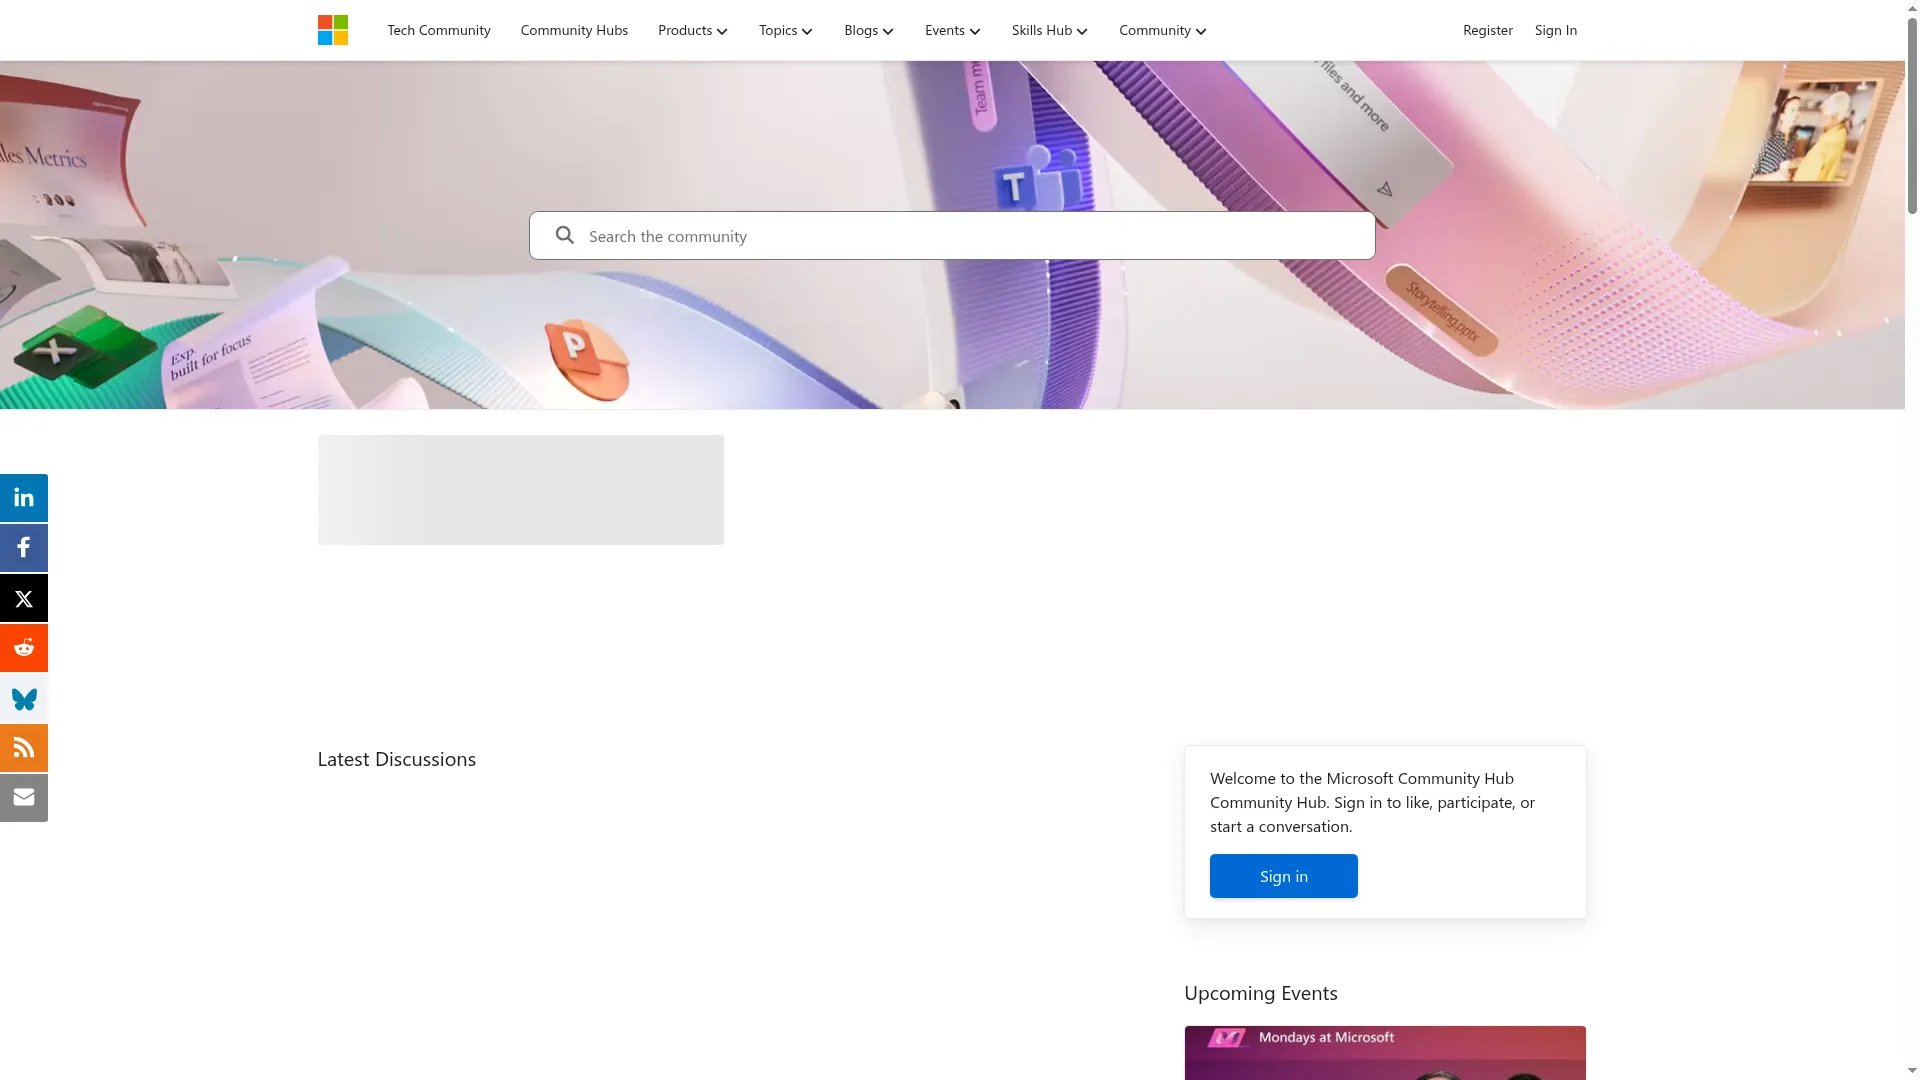1920x1080 pixels.
Task: Open Tech Community in navigation
Action: pos(439,30)
